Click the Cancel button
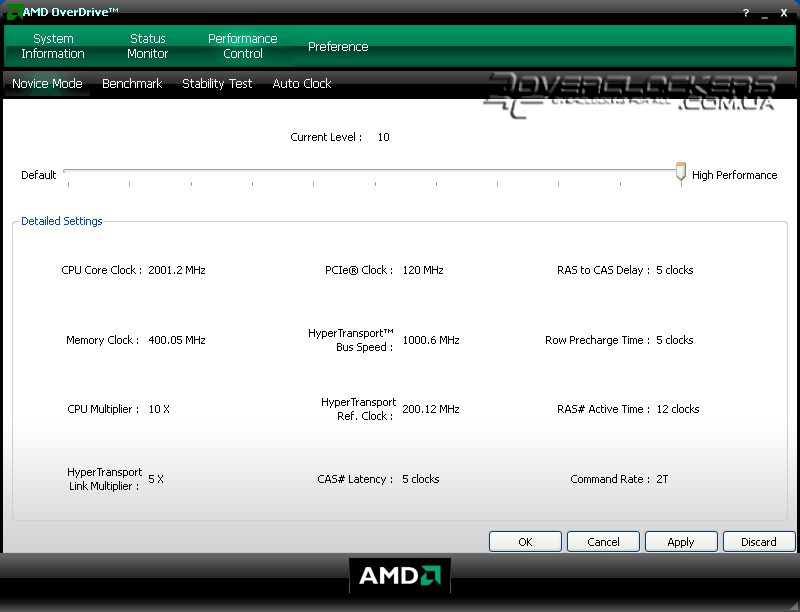The height and width of the screenshot is (612, 800). pyautogui.click(x=603, y=542)
